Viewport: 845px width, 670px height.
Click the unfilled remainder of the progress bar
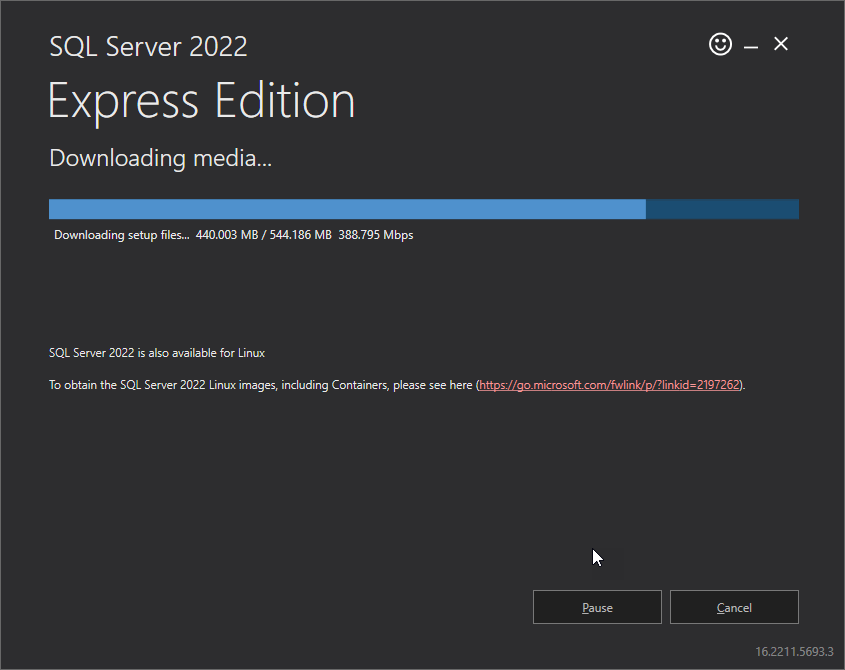coord(722,209)
